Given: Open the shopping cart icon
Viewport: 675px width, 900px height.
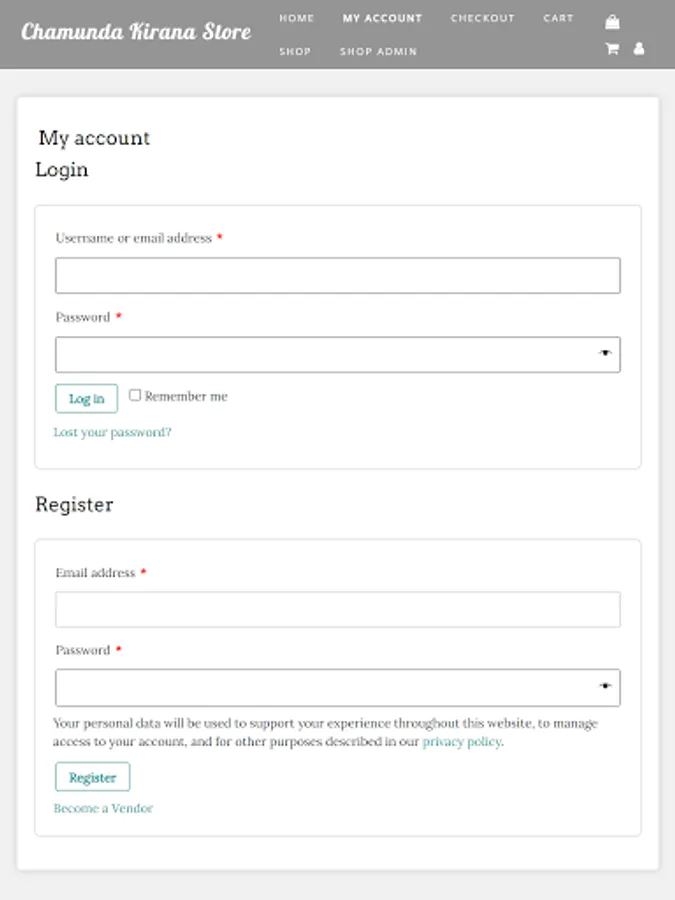Looking at the screenshot, I should [612, 49].
